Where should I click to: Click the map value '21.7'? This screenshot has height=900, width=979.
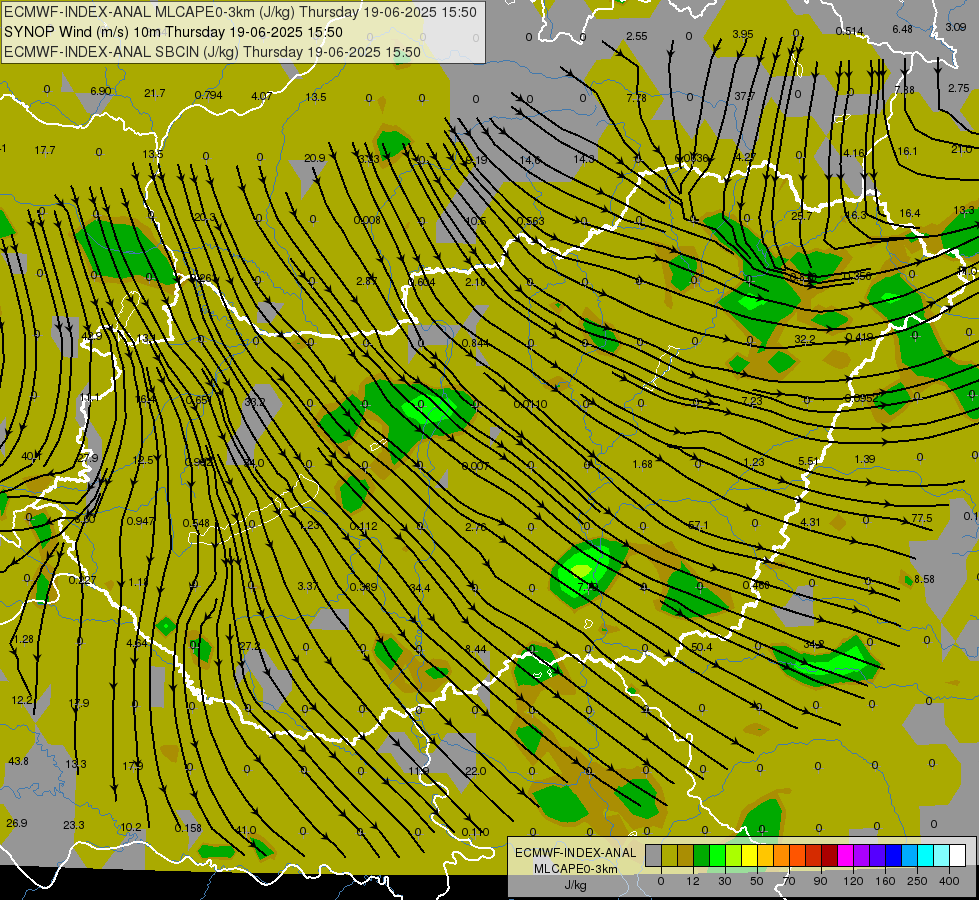pyautogui.click(x=155, y=93)
